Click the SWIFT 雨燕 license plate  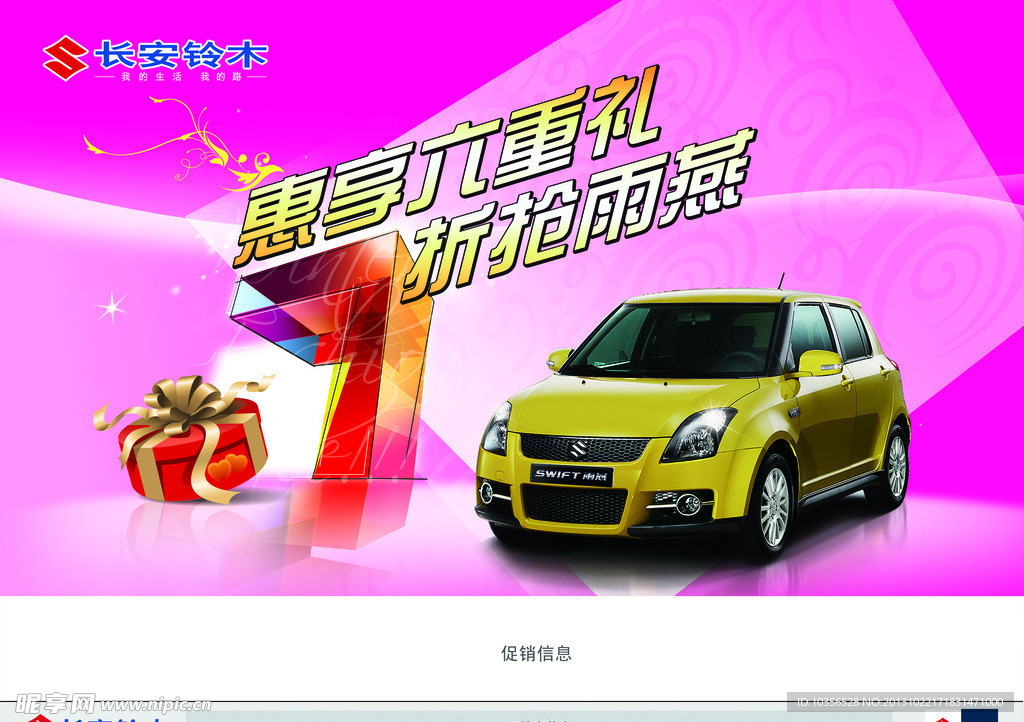tap(571, 475)
